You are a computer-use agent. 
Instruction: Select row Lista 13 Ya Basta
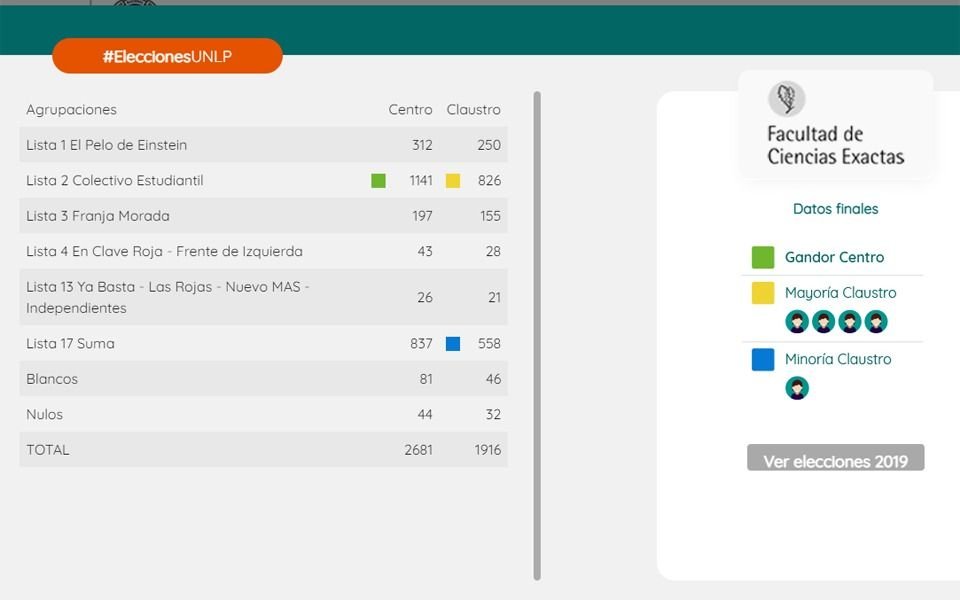[263, 298]
